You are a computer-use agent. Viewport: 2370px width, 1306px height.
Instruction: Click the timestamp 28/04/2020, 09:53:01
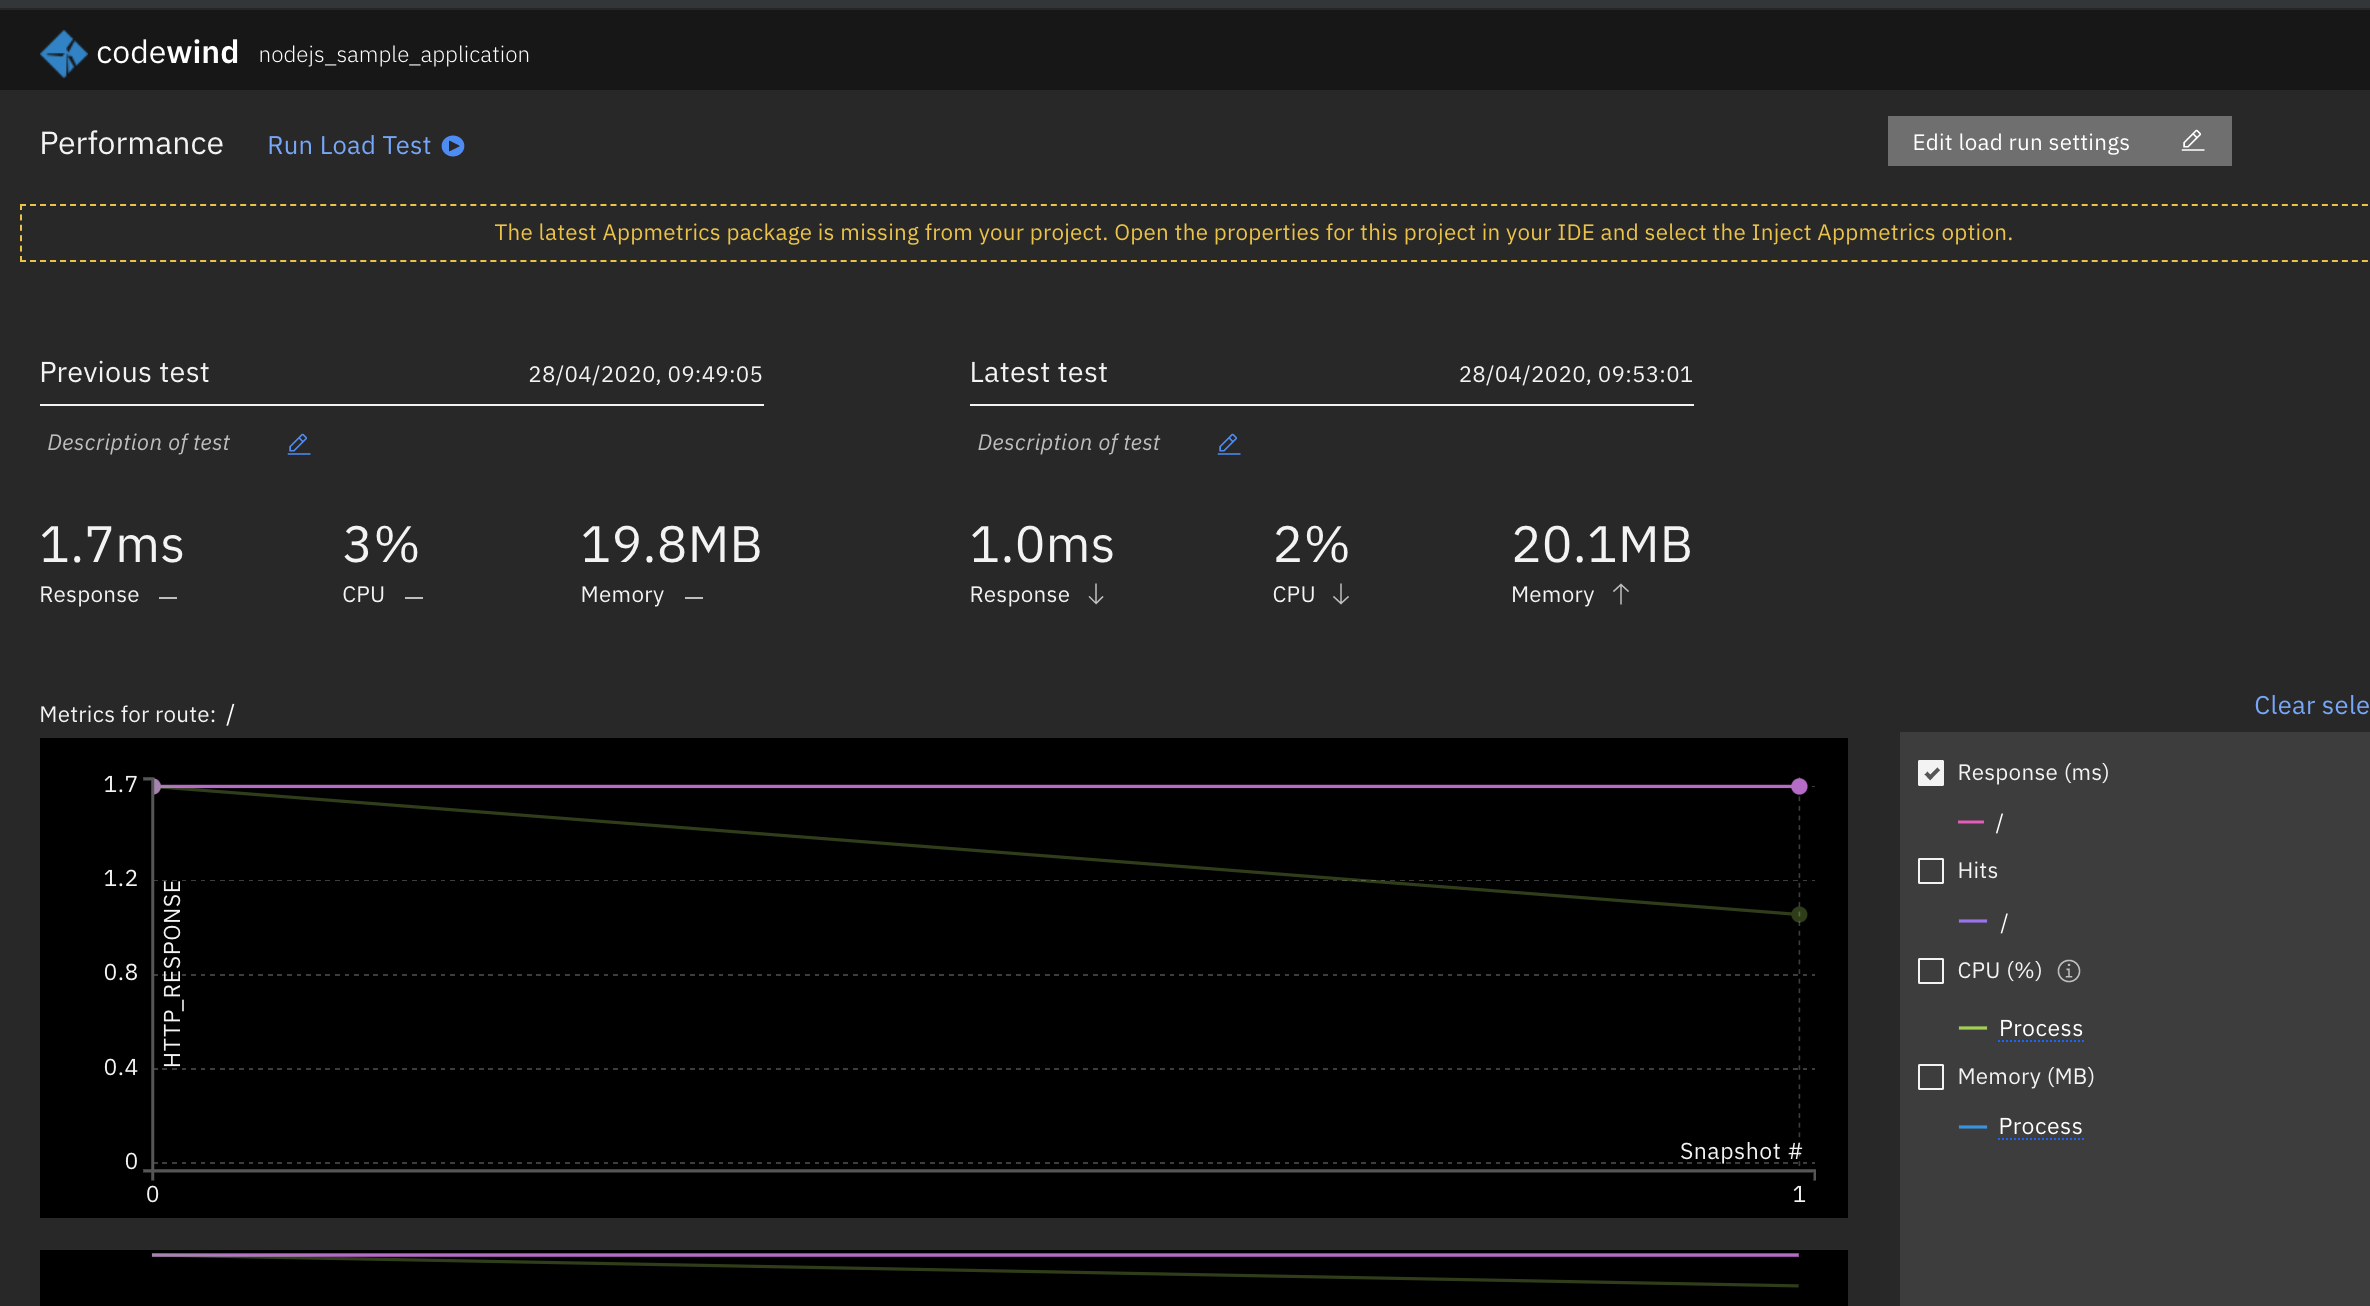click(1575, 375)
